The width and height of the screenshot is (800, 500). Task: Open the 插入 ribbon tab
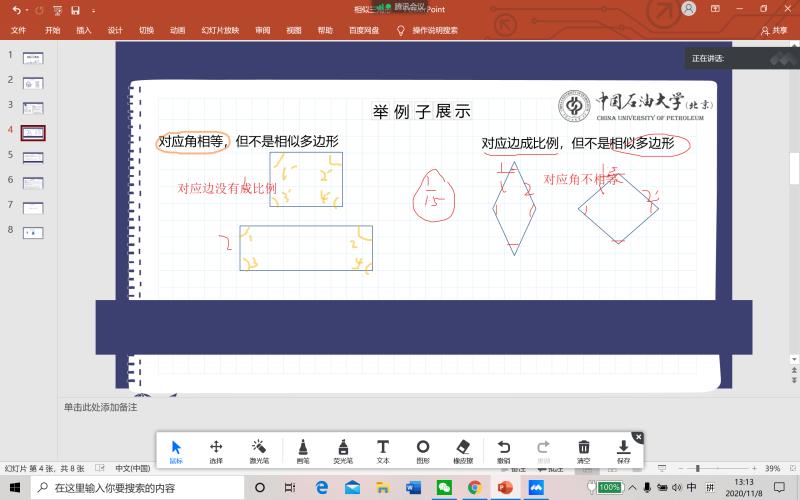(84, 30)
